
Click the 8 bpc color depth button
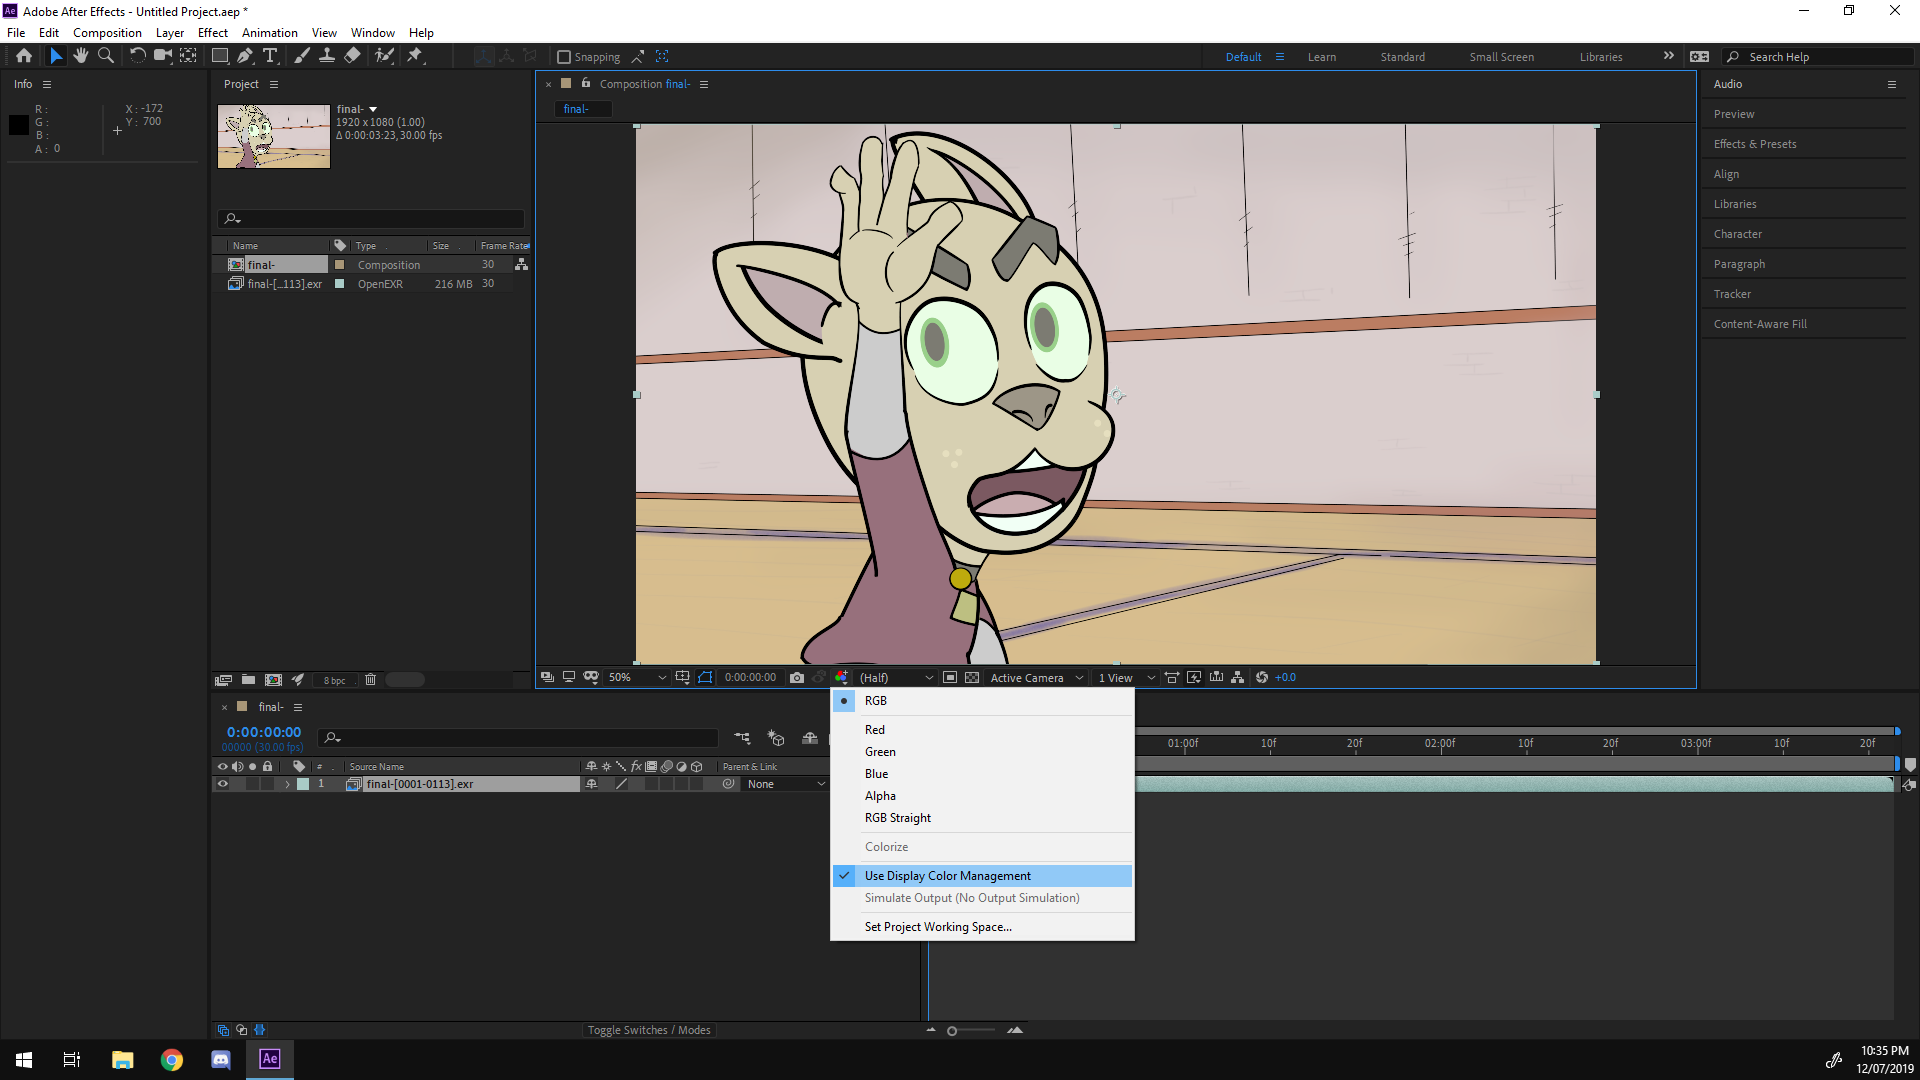pos(334,680)
